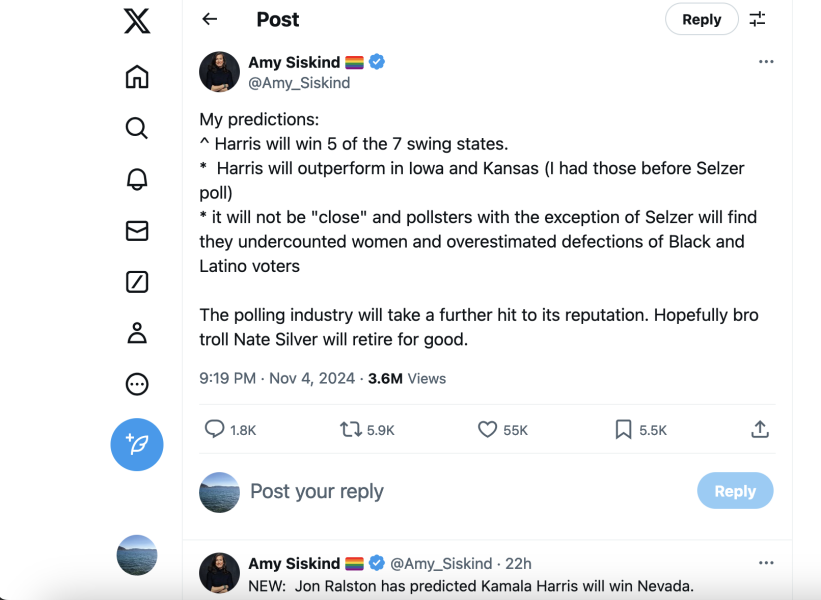The width and height of the screenshot is (821, 600).
Task: Open three-dot menu on Jon Ralston reply
Action: click(x=766, y=563)
